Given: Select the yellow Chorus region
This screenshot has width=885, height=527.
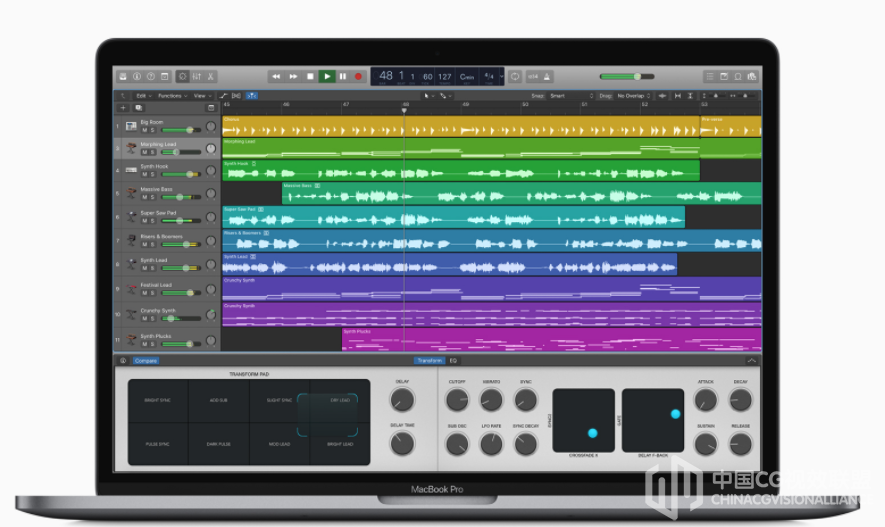Looking at the screenshot, I should [x=461, y=126].
